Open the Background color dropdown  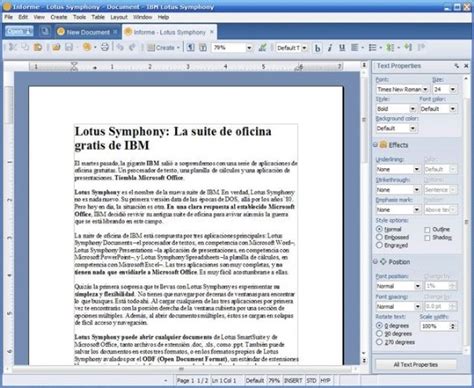pyautogui.click(x=413, y=128)
